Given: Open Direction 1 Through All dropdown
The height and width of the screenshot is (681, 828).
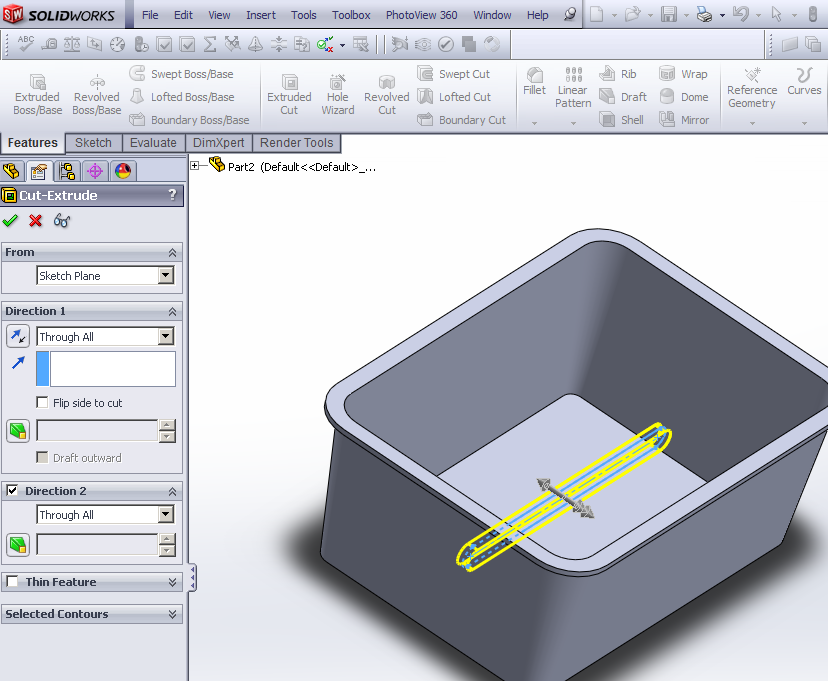Looking at the screenshot, I should pos(166,336).
